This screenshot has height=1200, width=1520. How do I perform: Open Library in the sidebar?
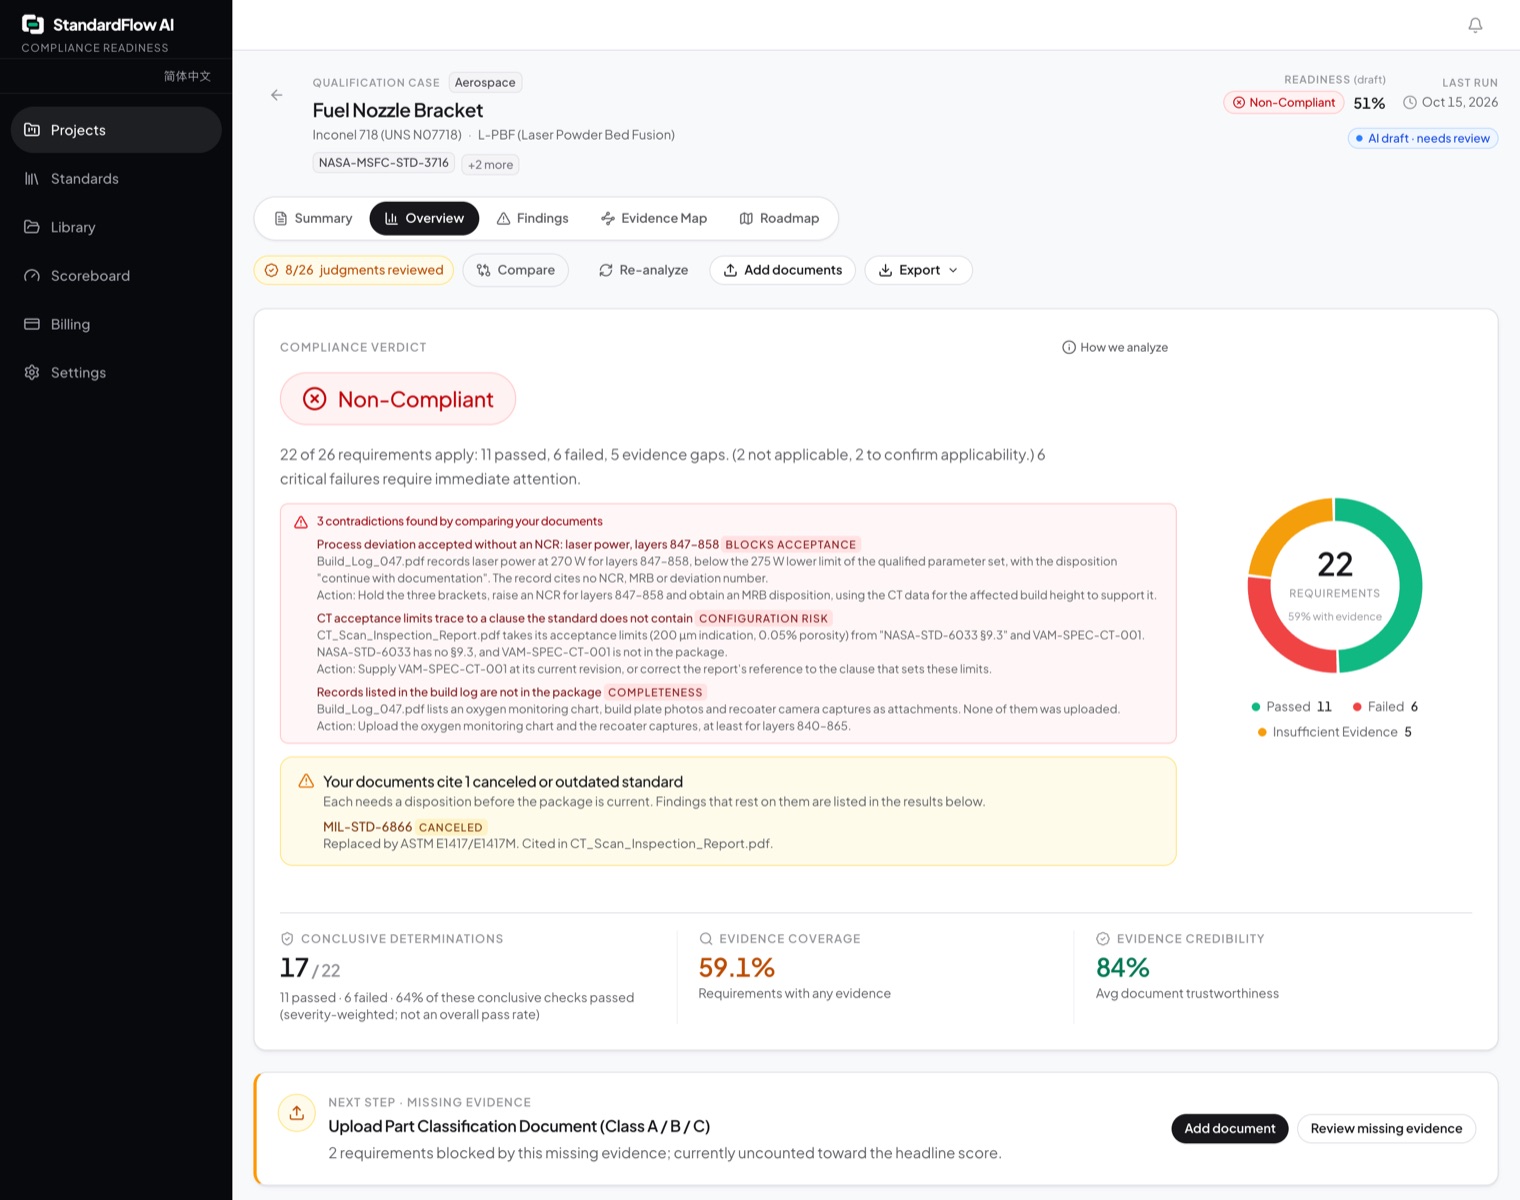coord(116,227)
